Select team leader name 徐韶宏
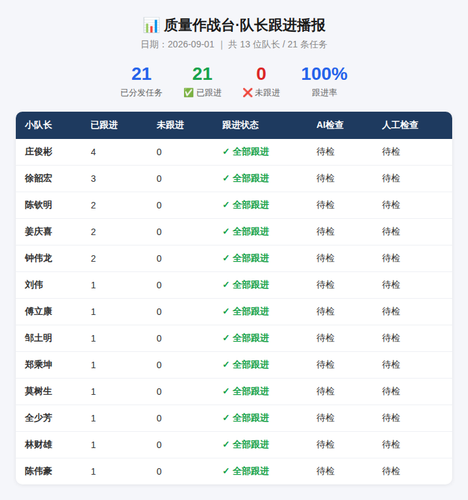This screenshot has height=500, width=468. [38, 178]
